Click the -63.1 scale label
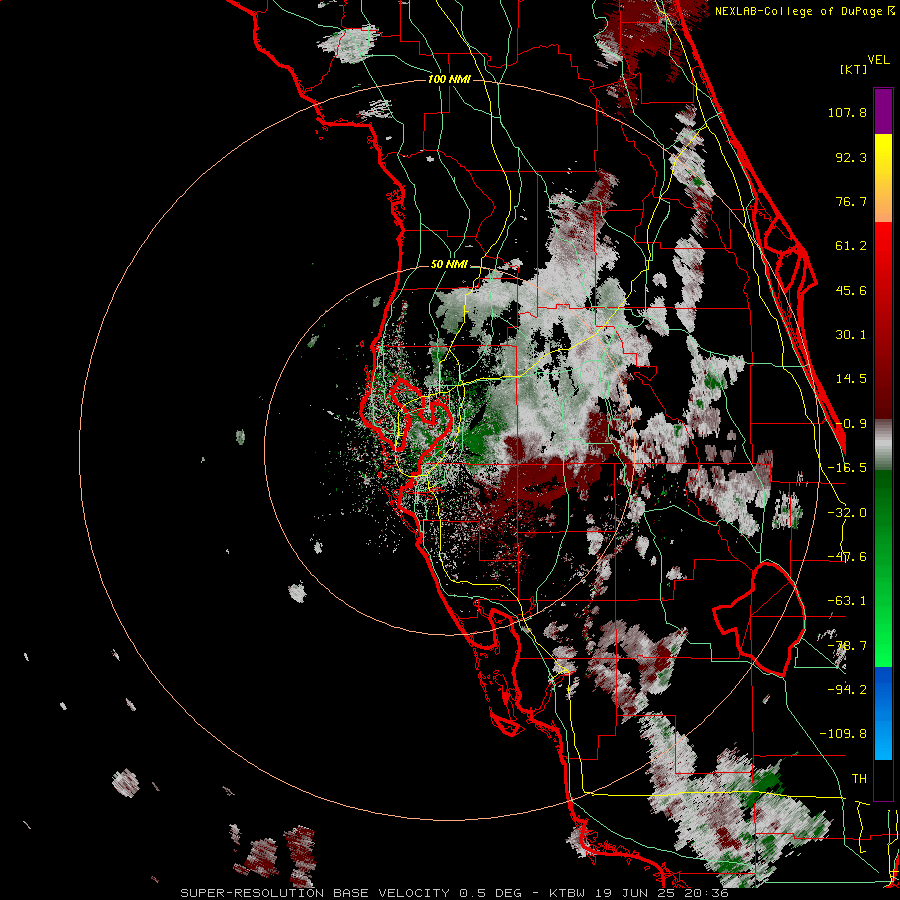This screenshot has width=900, height=900. click(x=847, y=601)
